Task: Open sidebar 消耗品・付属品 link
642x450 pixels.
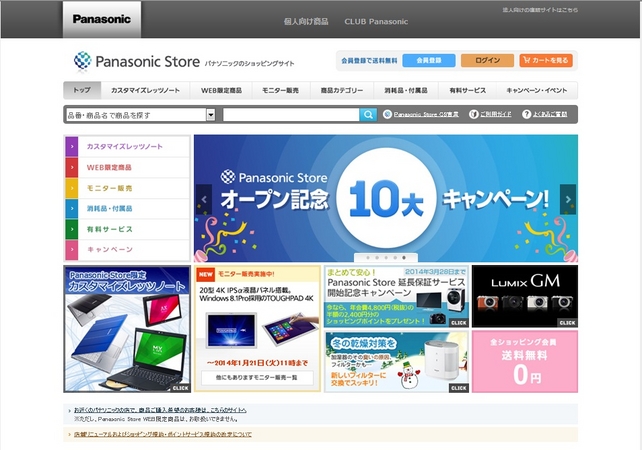Action: tap(109, 209)
